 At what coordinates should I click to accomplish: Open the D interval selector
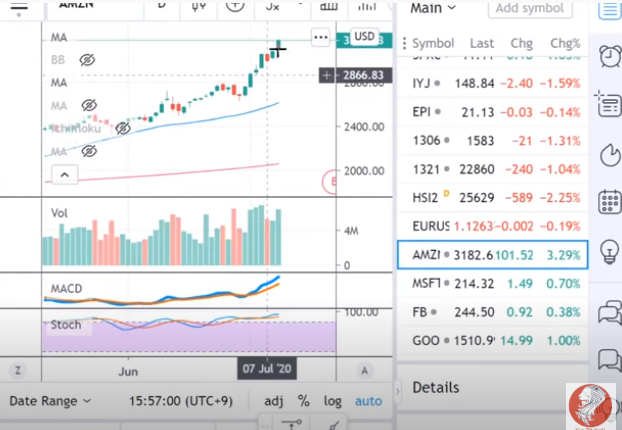pos(161,5)
